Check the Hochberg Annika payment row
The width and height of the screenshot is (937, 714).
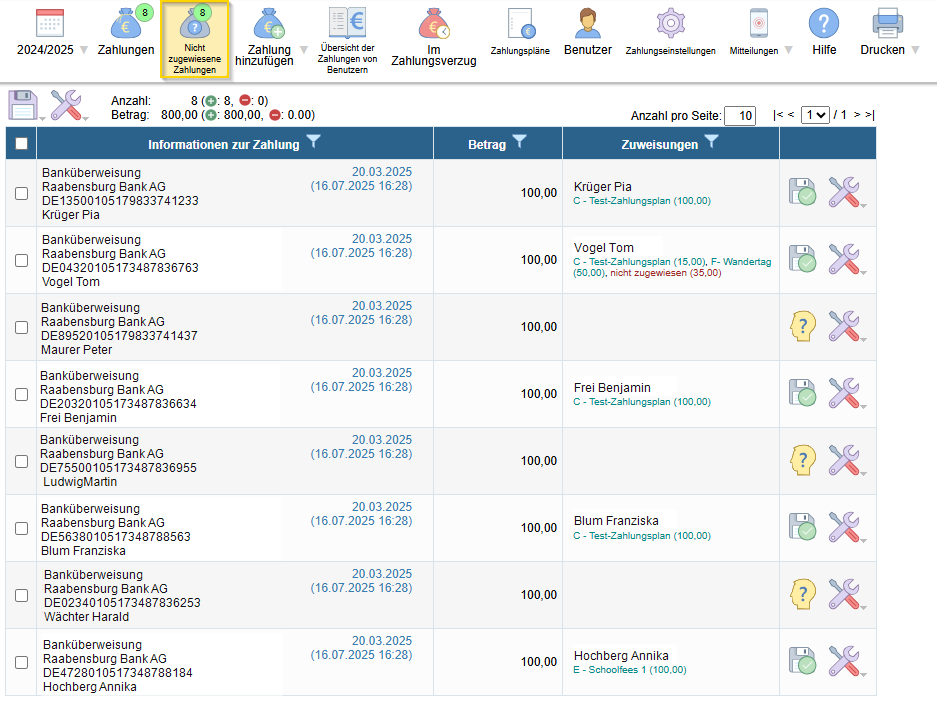tap(22, 661)
